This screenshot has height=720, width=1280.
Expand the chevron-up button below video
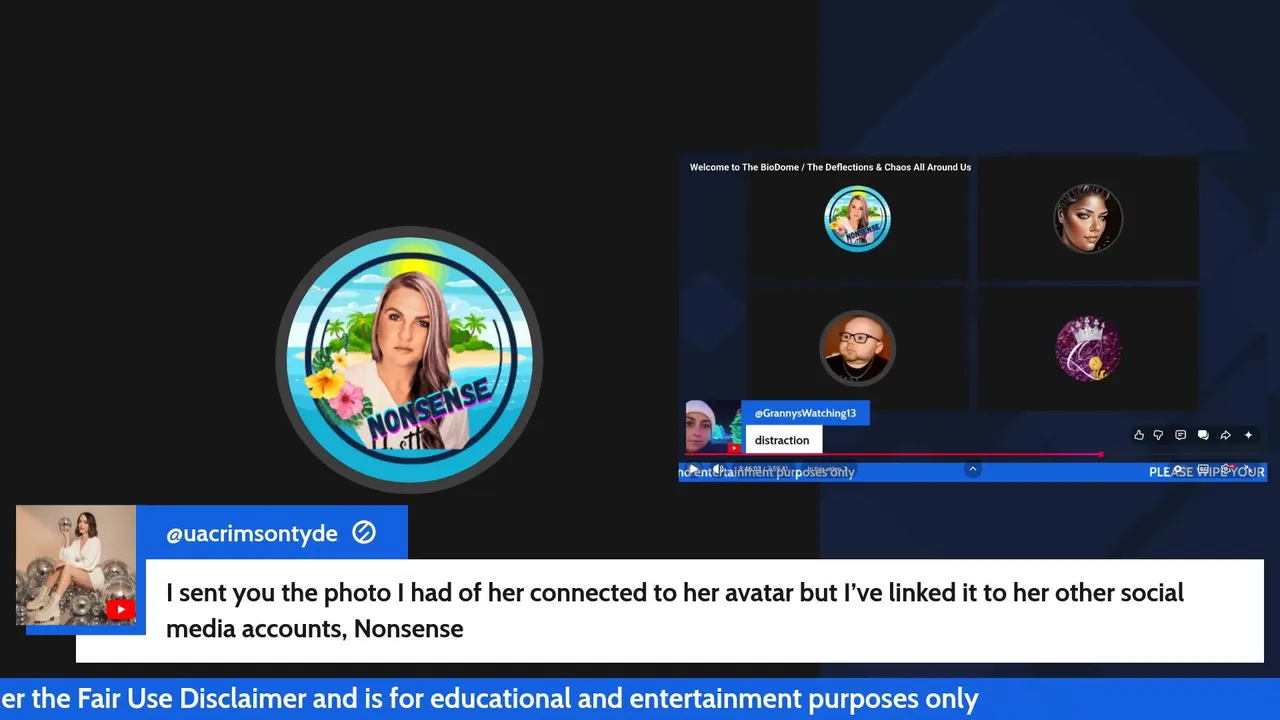[x=973, y=469]
